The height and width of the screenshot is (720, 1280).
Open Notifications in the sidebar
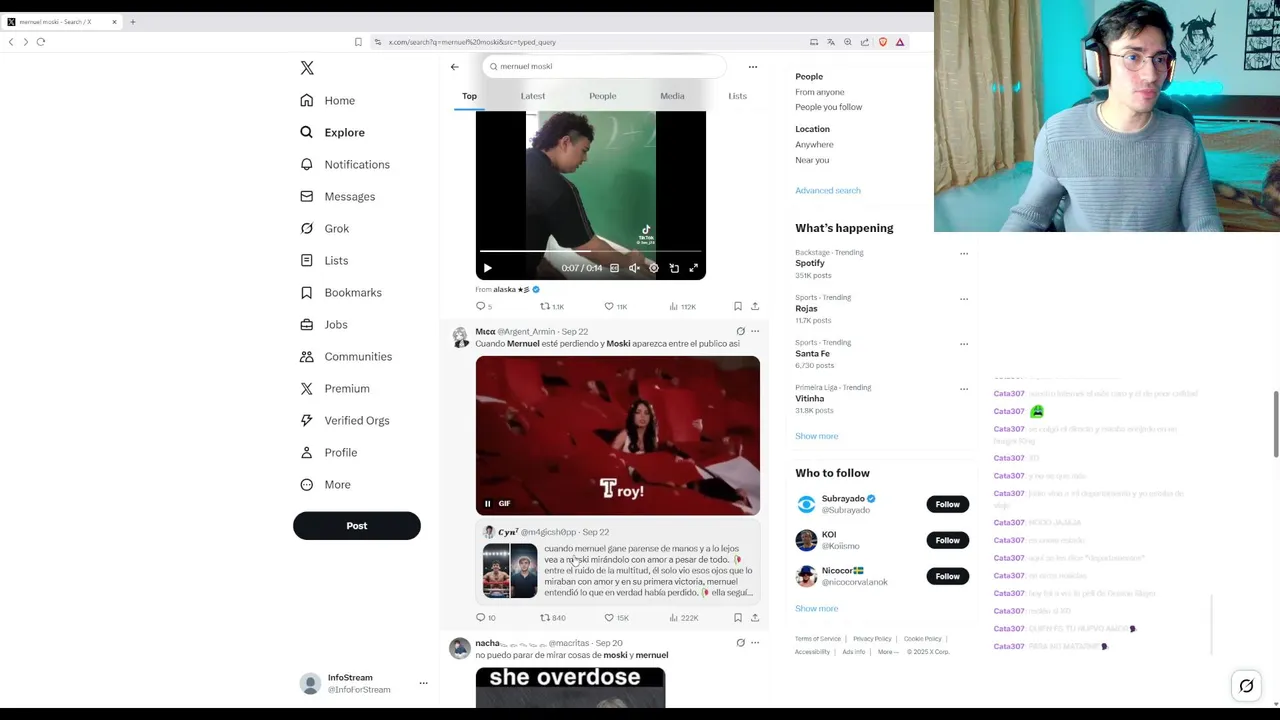pos(345,164)
